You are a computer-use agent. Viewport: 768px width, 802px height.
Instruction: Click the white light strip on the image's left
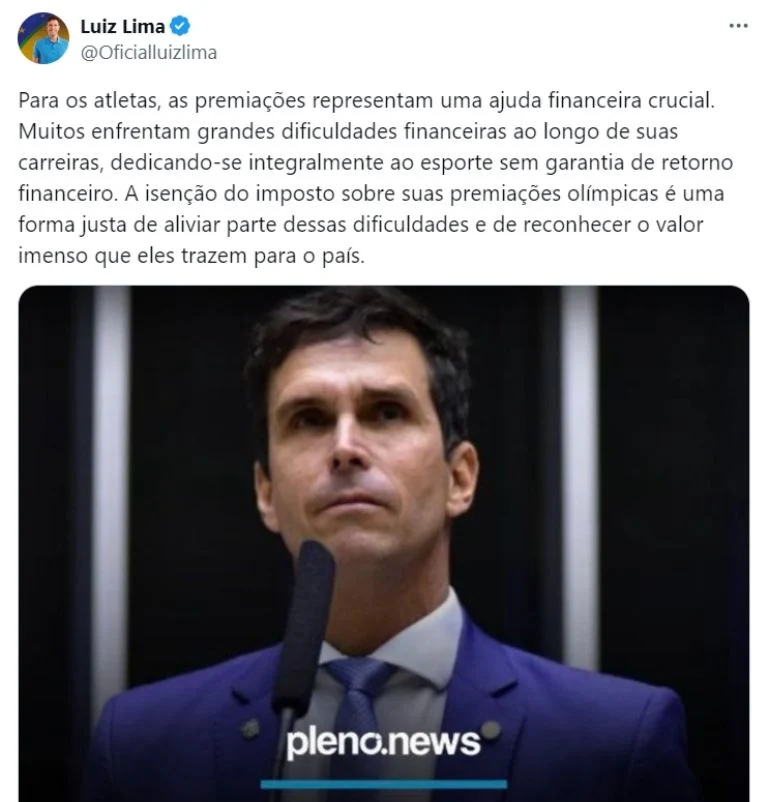111,486
